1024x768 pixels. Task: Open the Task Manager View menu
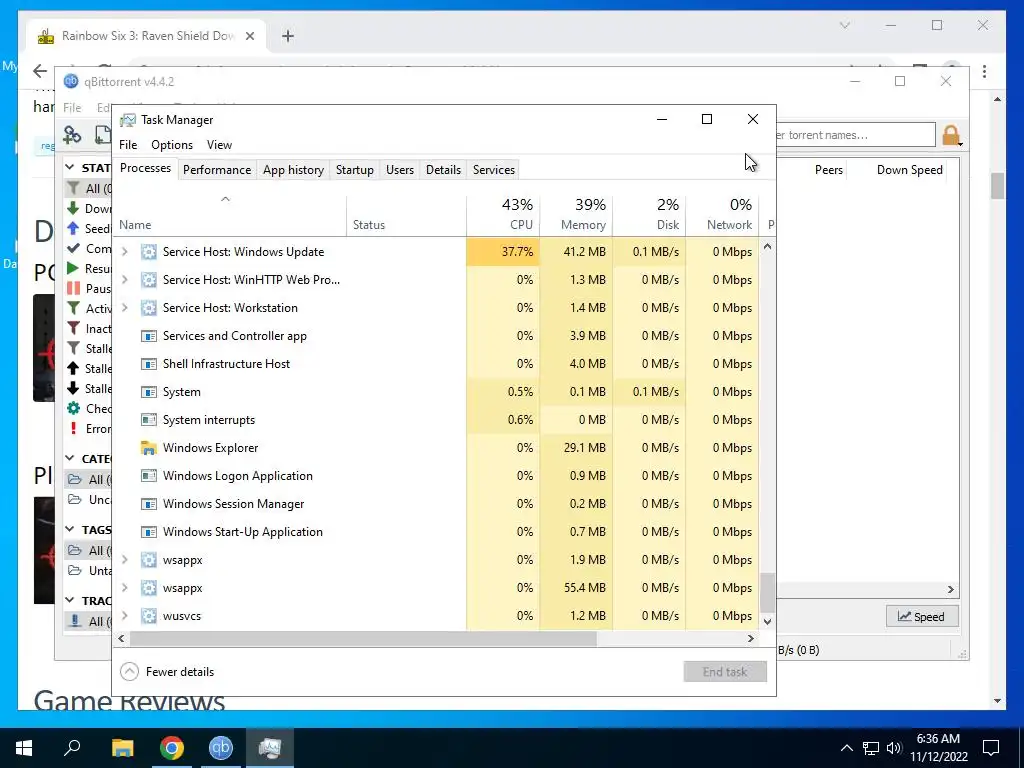pyautogui.click(x=219, y=145)
